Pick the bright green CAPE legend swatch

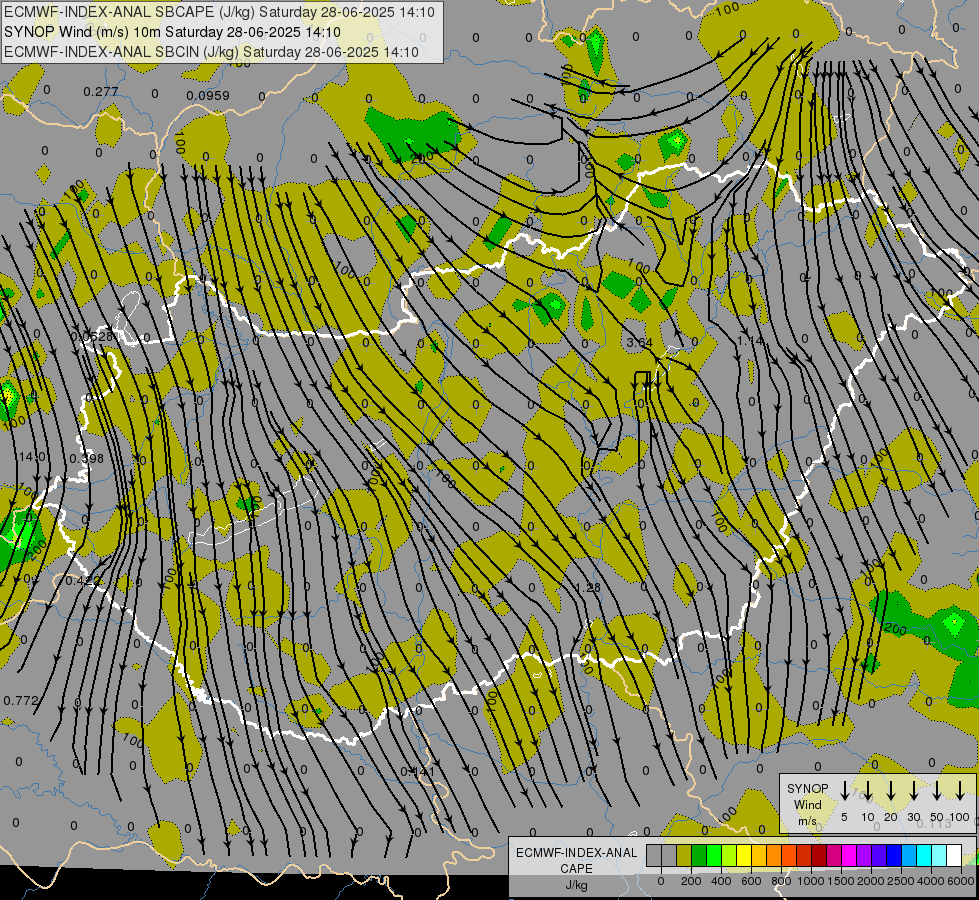[x=714, y=855]
